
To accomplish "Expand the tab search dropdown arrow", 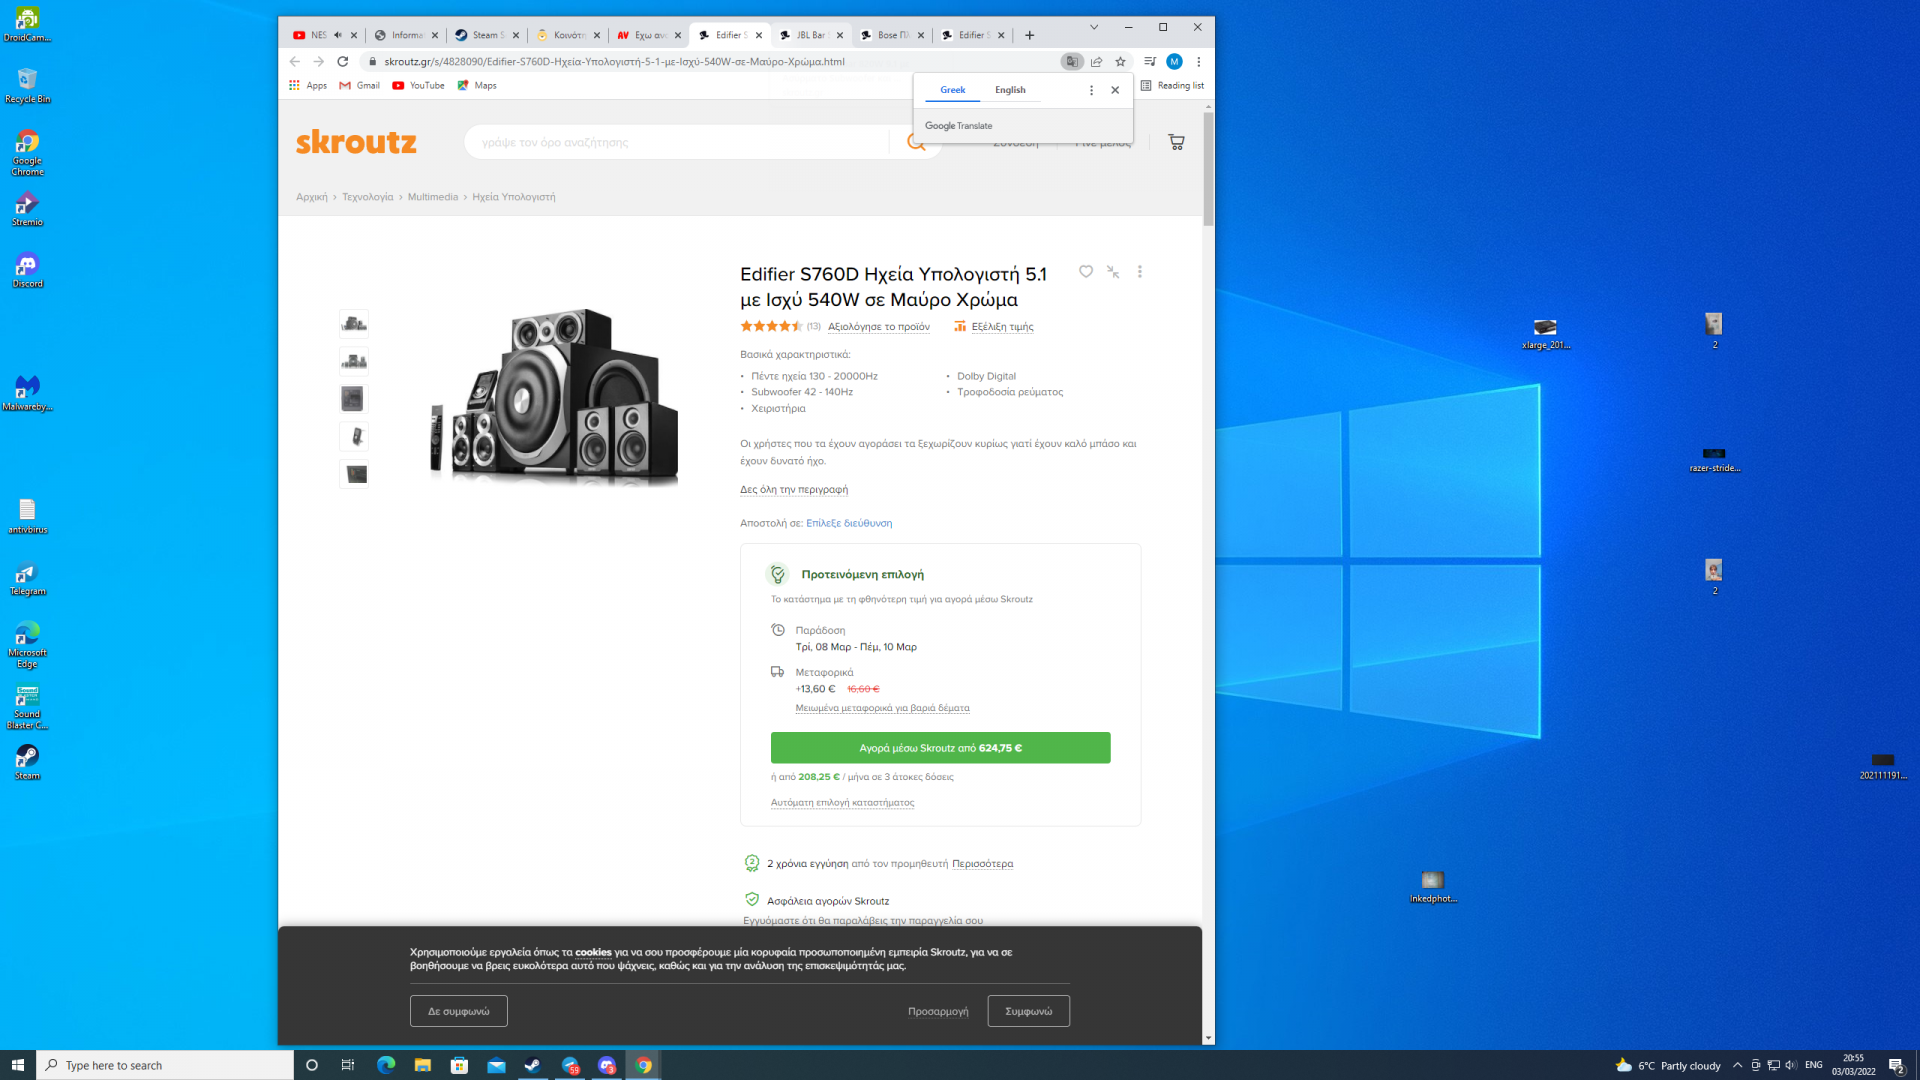I will [x=1094, y=27].
